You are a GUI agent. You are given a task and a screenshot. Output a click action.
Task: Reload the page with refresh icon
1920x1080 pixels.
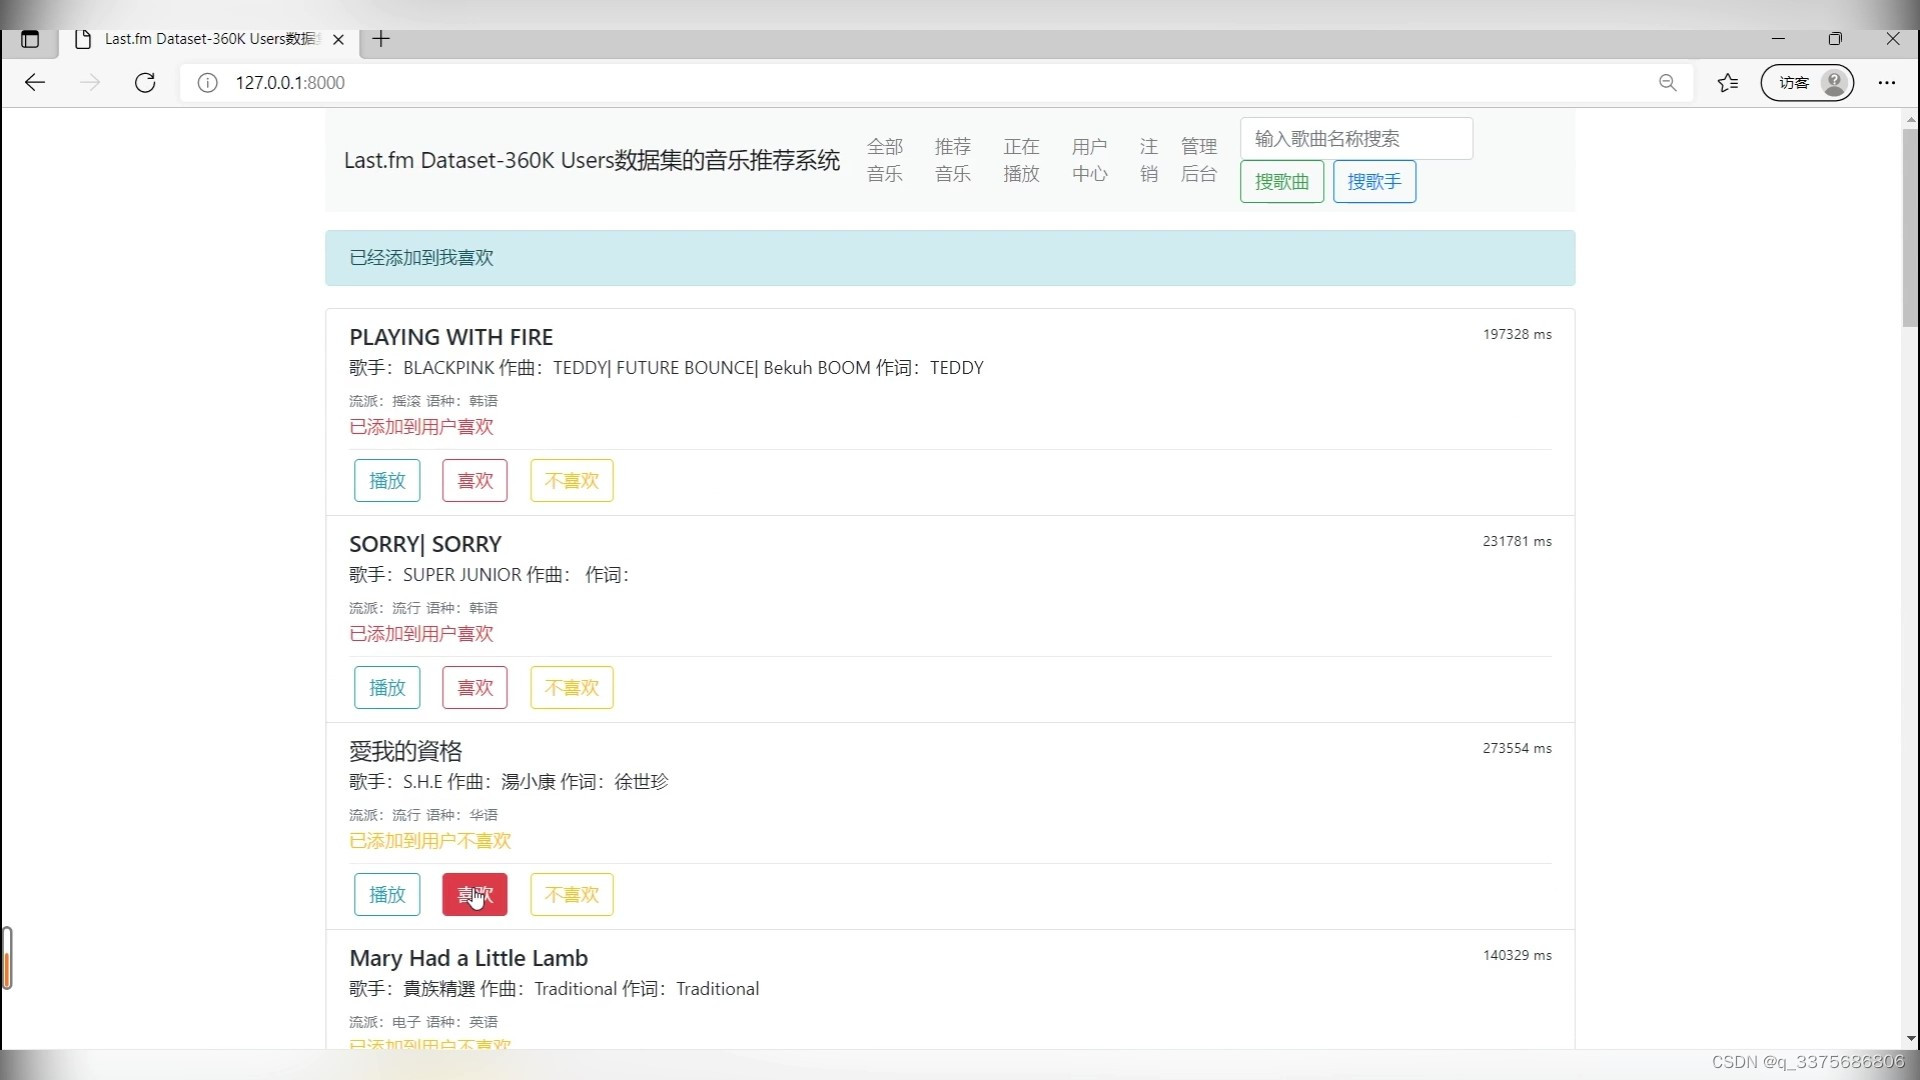point(145,83)
